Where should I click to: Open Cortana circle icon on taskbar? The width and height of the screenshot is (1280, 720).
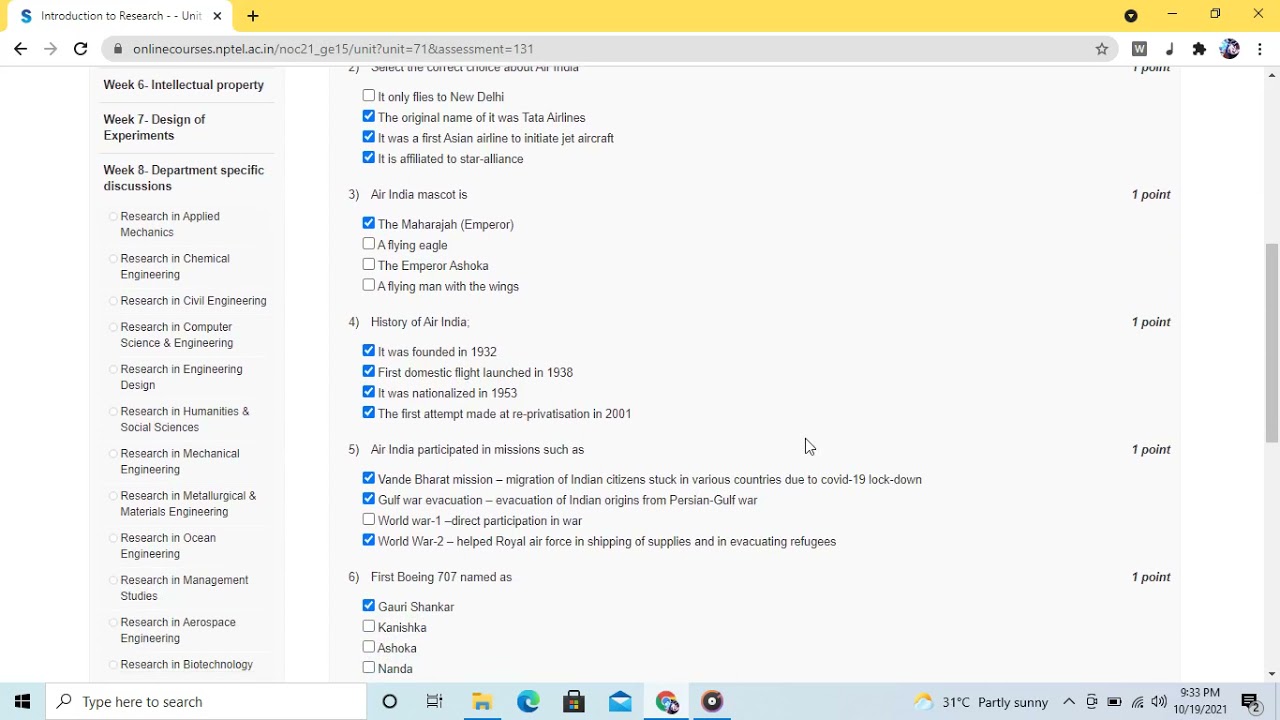click(390, 702)
